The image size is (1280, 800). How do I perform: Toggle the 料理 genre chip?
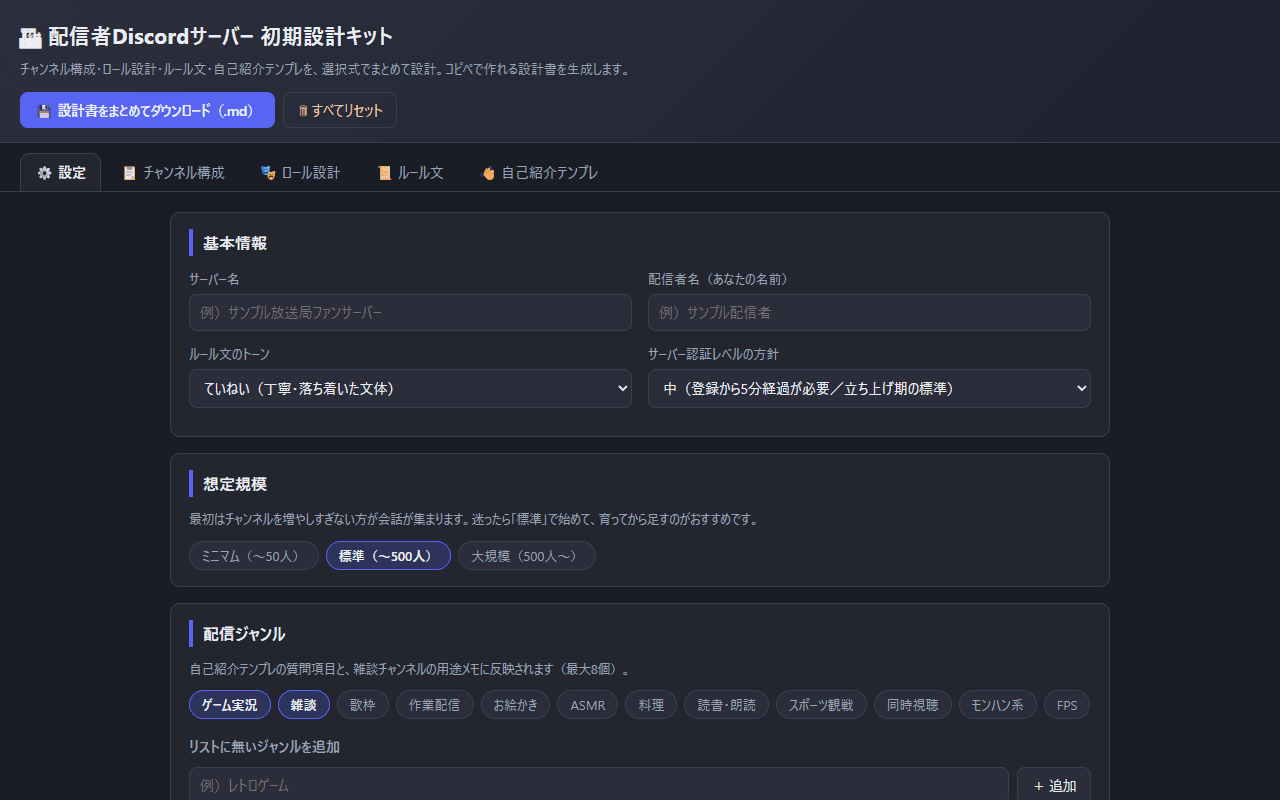[x=652, y=705]
